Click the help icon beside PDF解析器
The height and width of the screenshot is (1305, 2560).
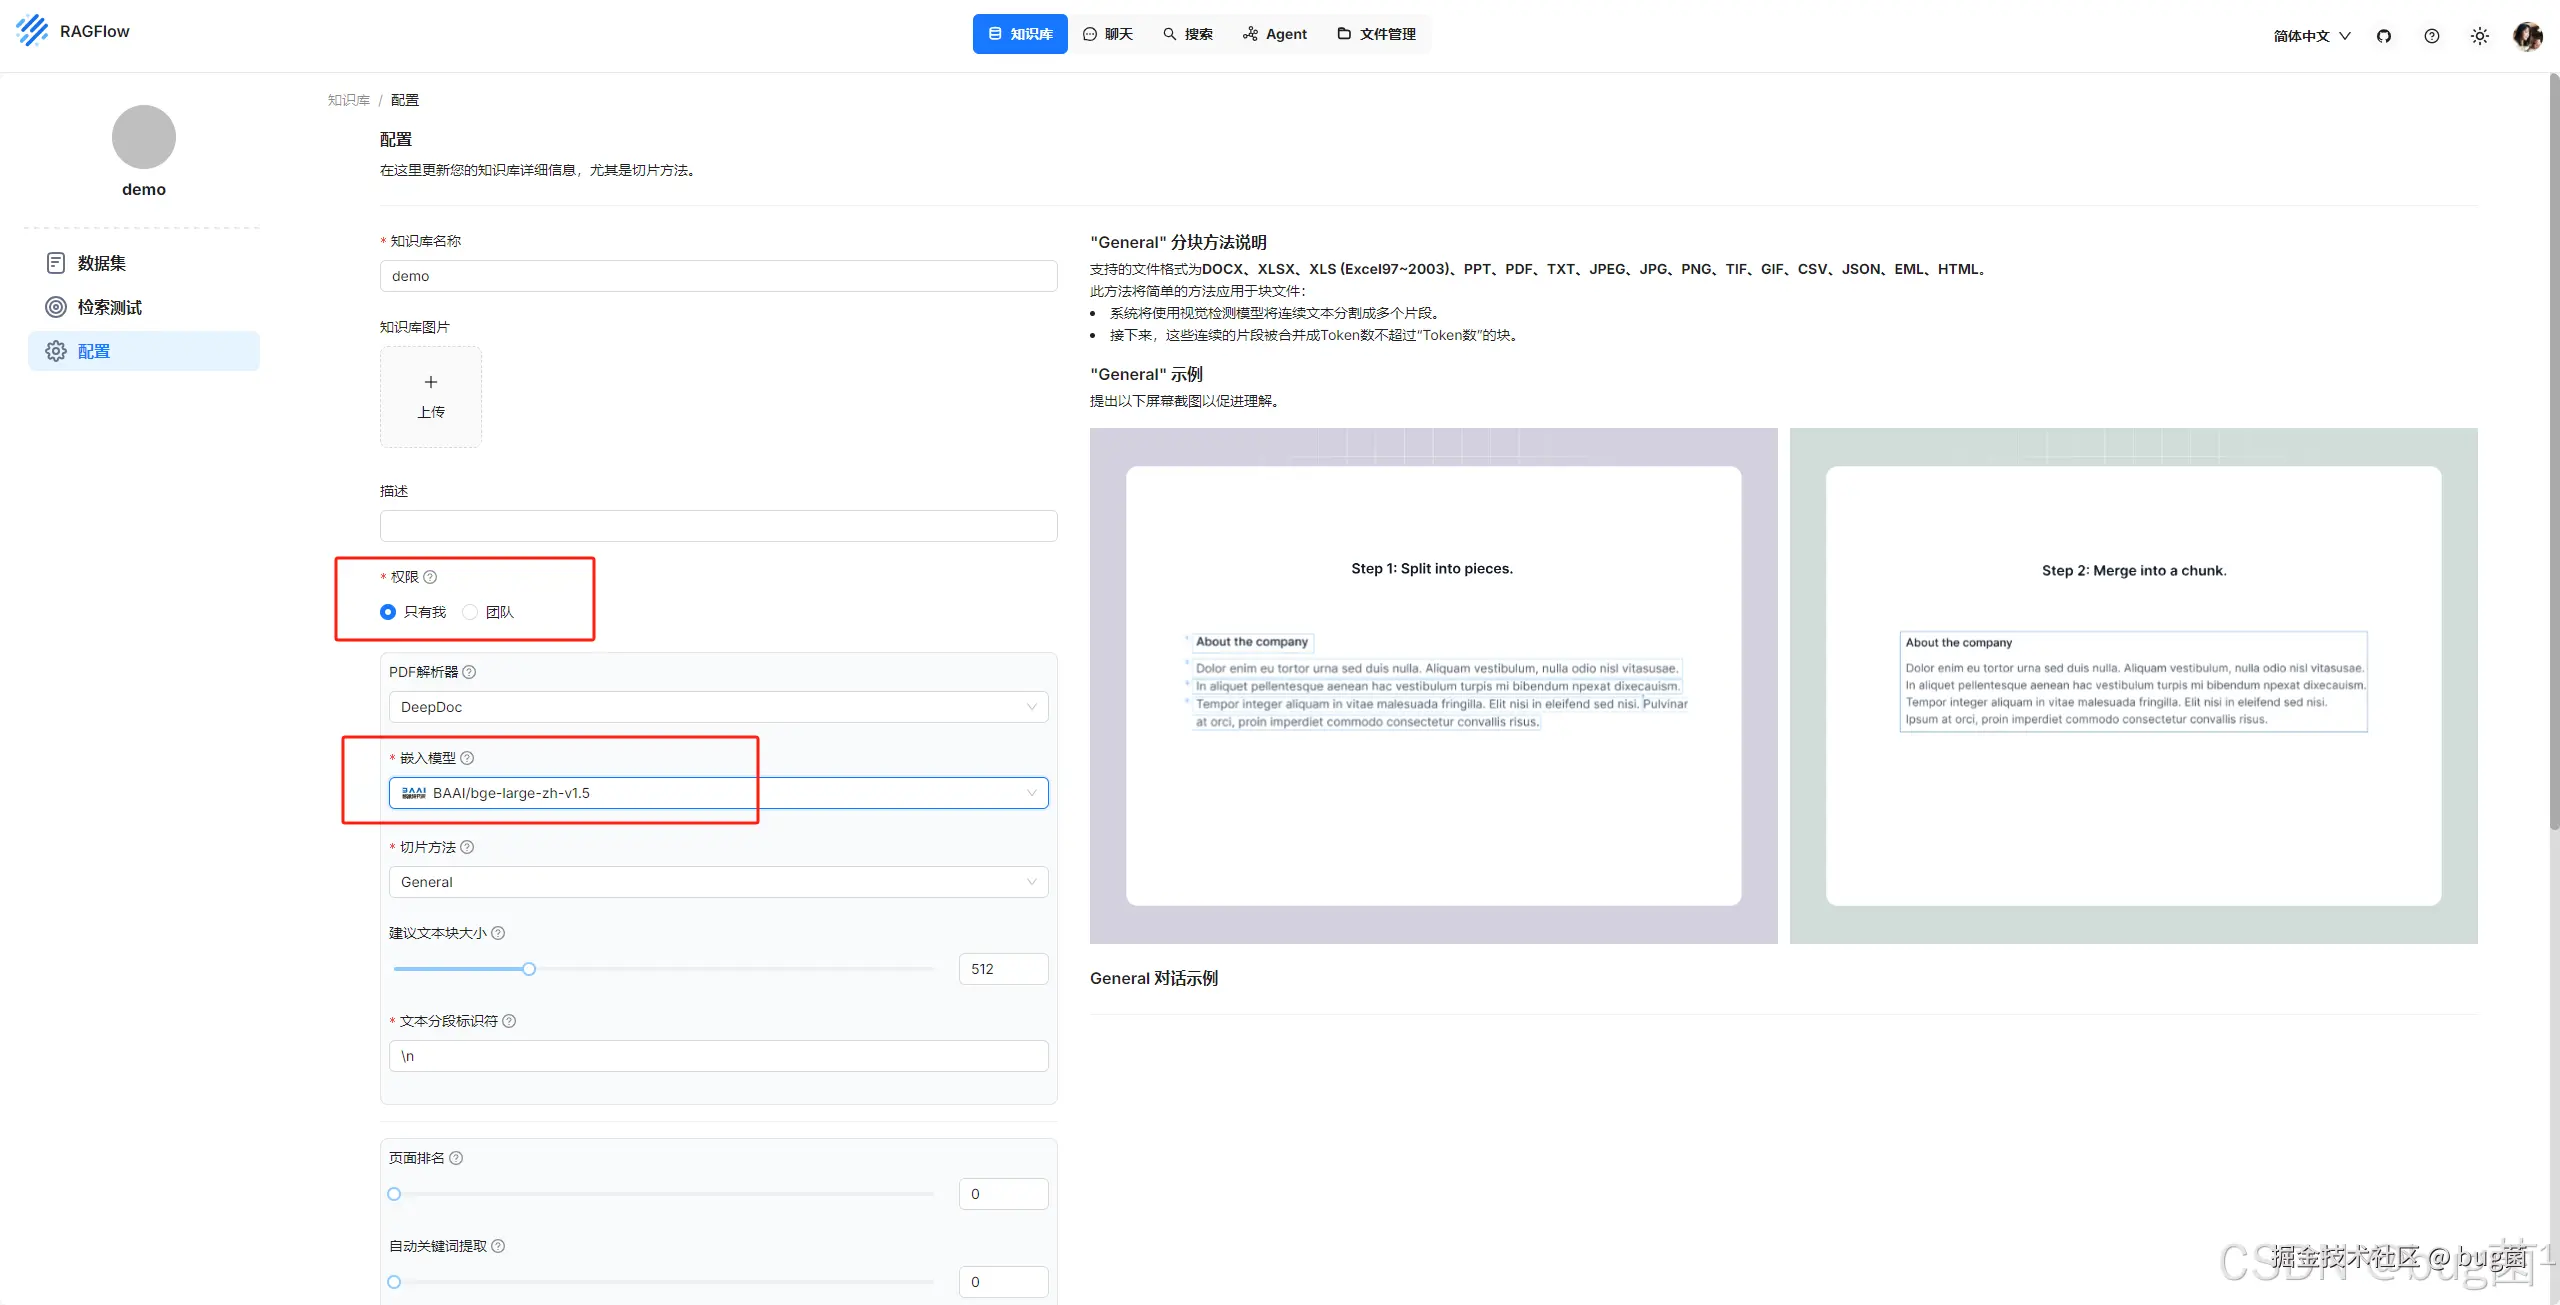[469, 672]
